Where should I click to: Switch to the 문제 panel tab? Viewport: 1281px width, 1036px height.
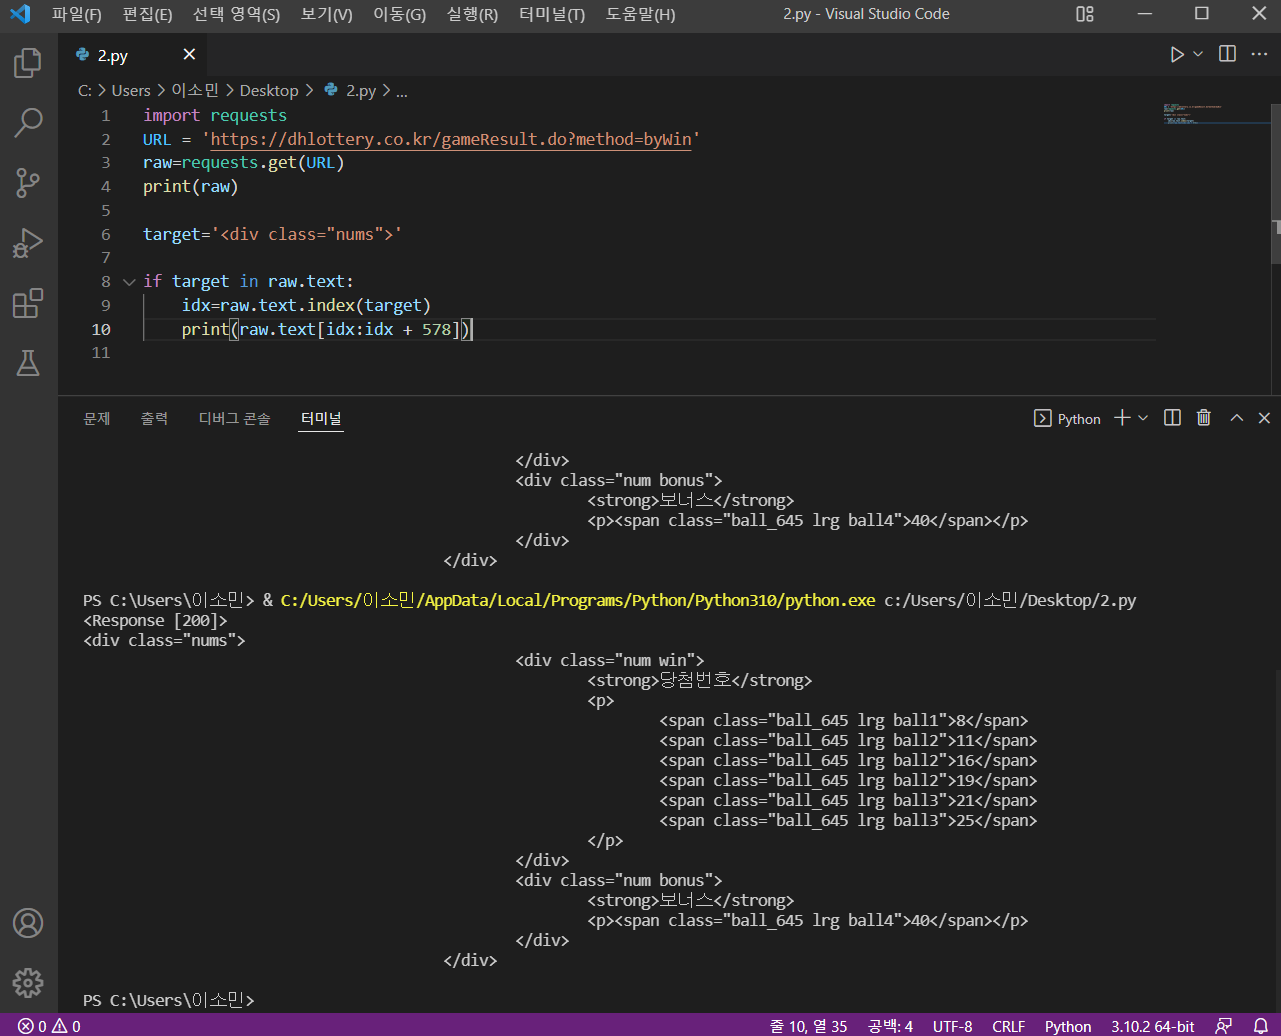(97, 418)
